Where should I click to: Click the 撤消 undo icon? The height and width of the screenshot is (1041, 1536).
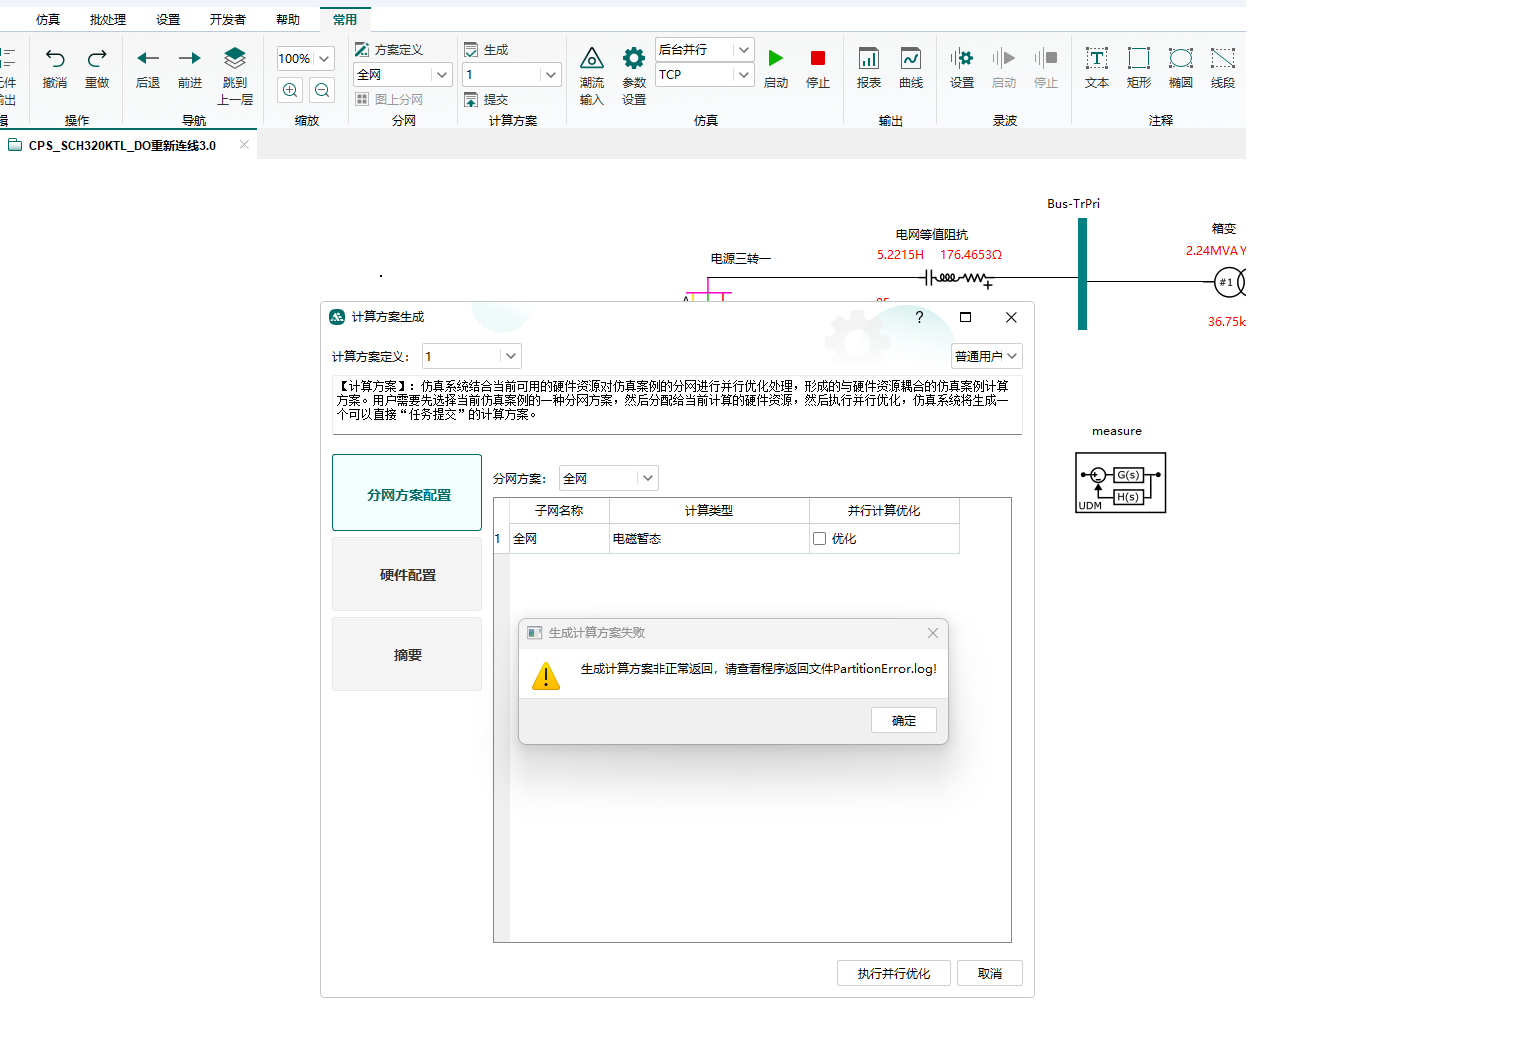point(55,59)
